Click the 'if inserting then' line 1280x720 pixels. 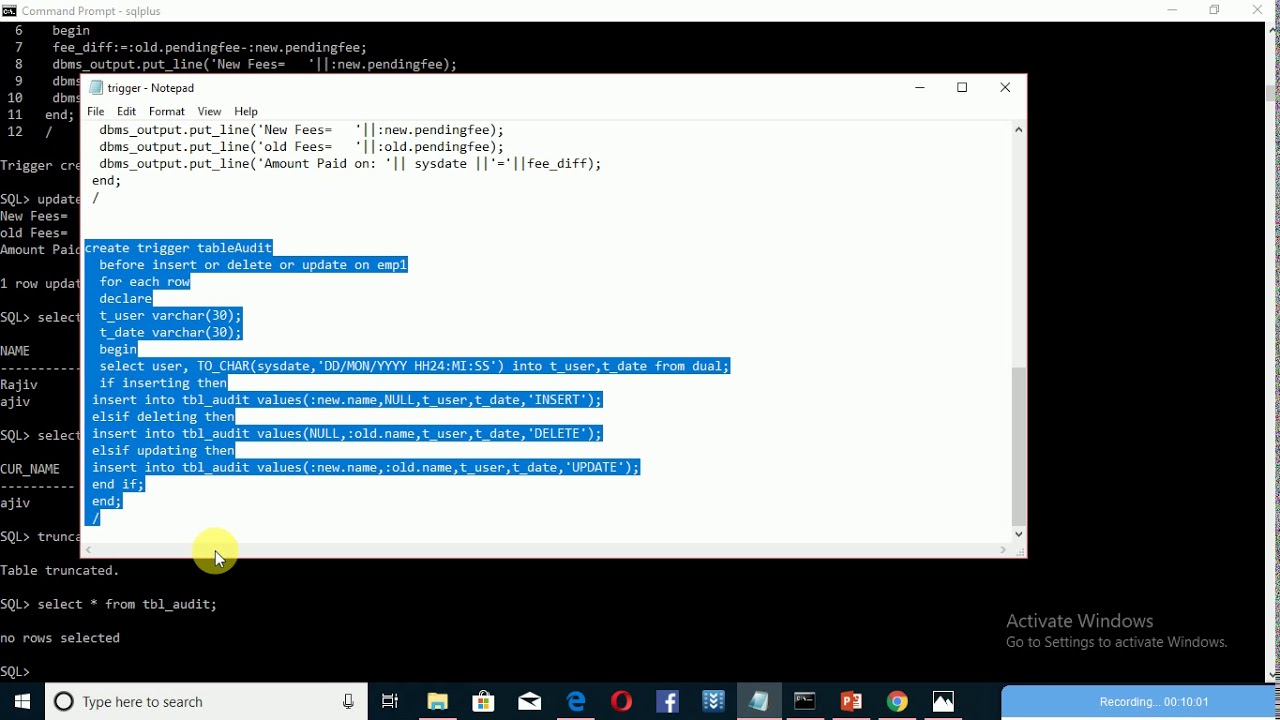click(x=163, y=383)
